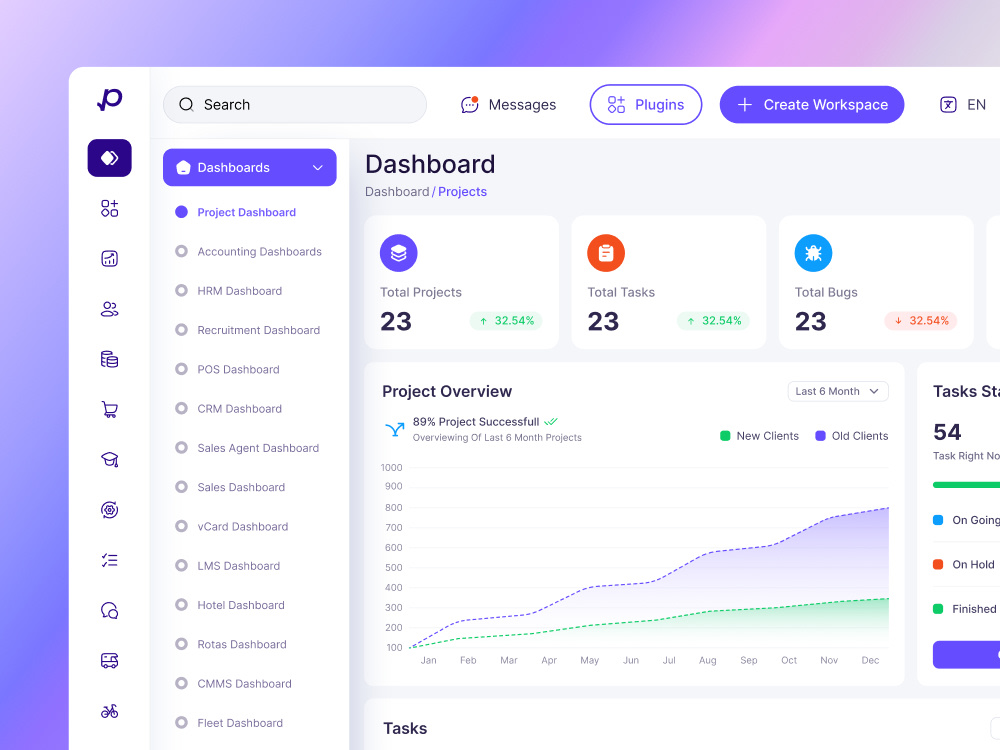The width and height of the screenshot is (1000, 750).
Task: Open Sales Dashboard menu item
Action: (x=241, y=487)
